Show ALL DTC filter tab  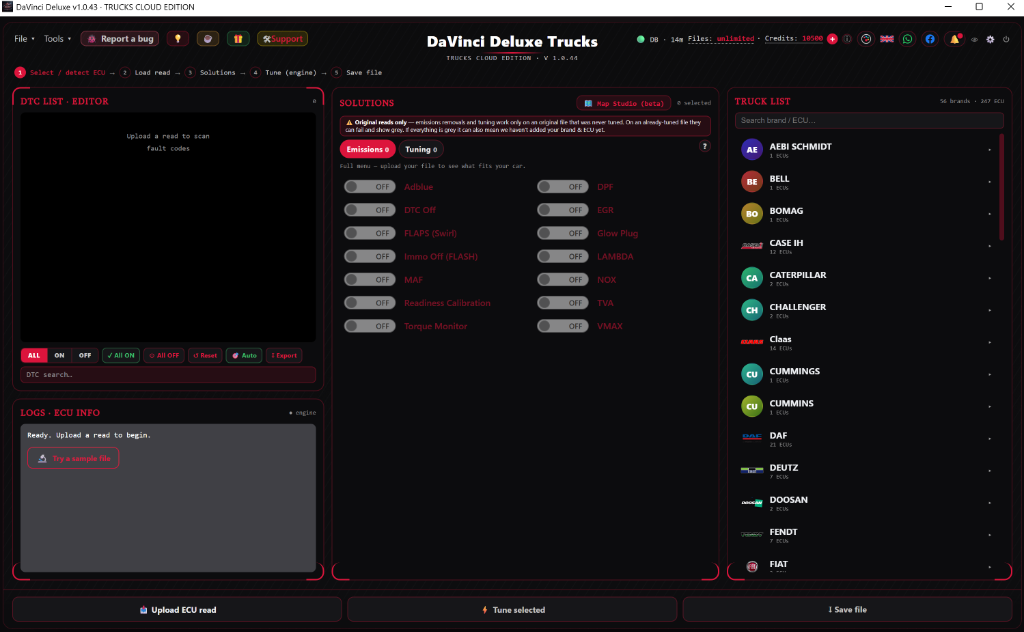(34, 356)
